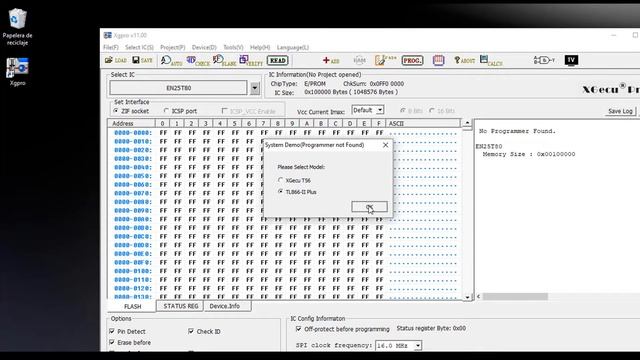The image size is (640, 360).
Task: Open the Select IC(S) menu
Action: pyautogui.click(x=139, y=47)
